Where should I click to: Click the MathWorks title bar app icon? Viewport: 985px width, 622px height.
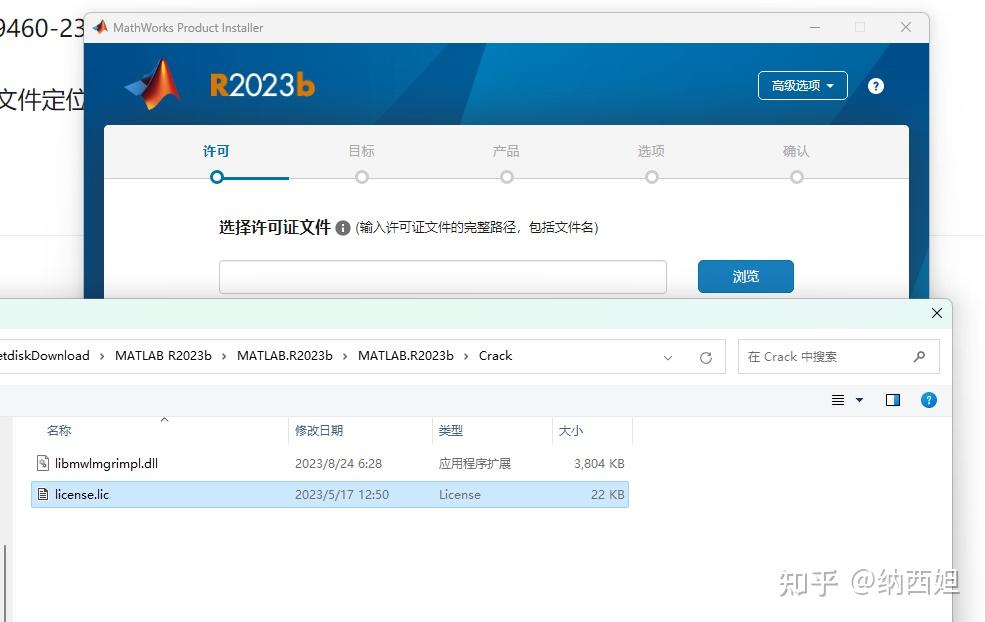pyautogui.click(x=101, y=27)
